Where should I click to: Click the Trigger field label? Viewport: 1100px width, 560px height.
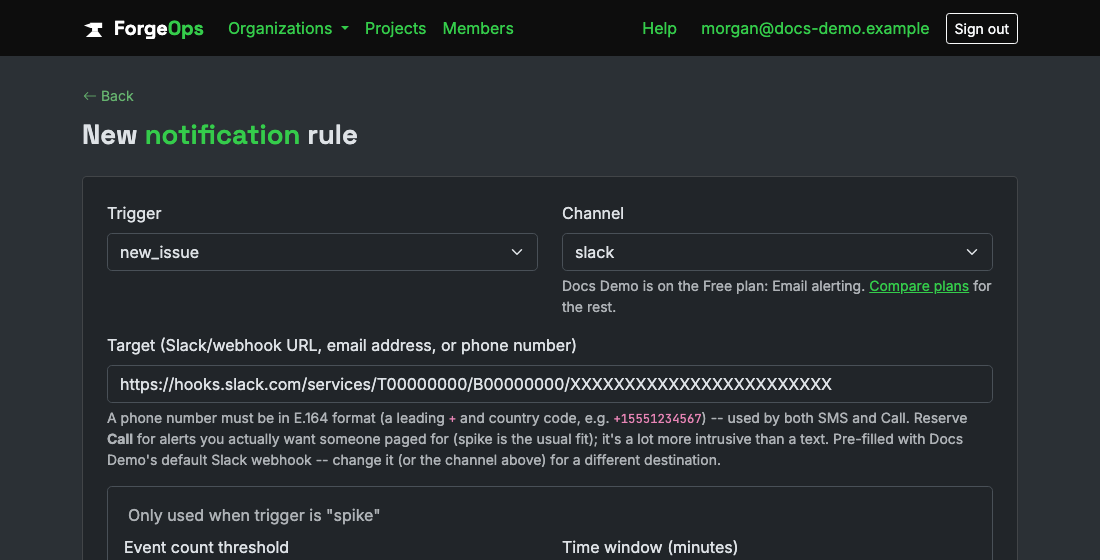coord(134,213)
